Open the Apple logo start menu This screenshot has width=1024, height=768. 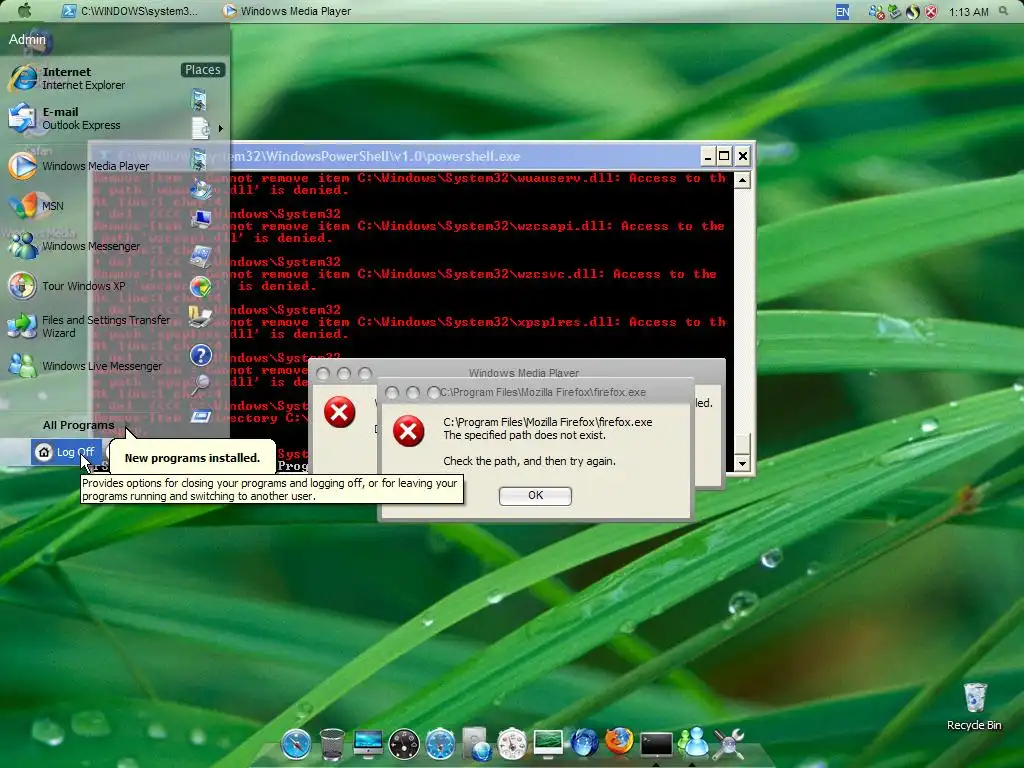(24, 10)
